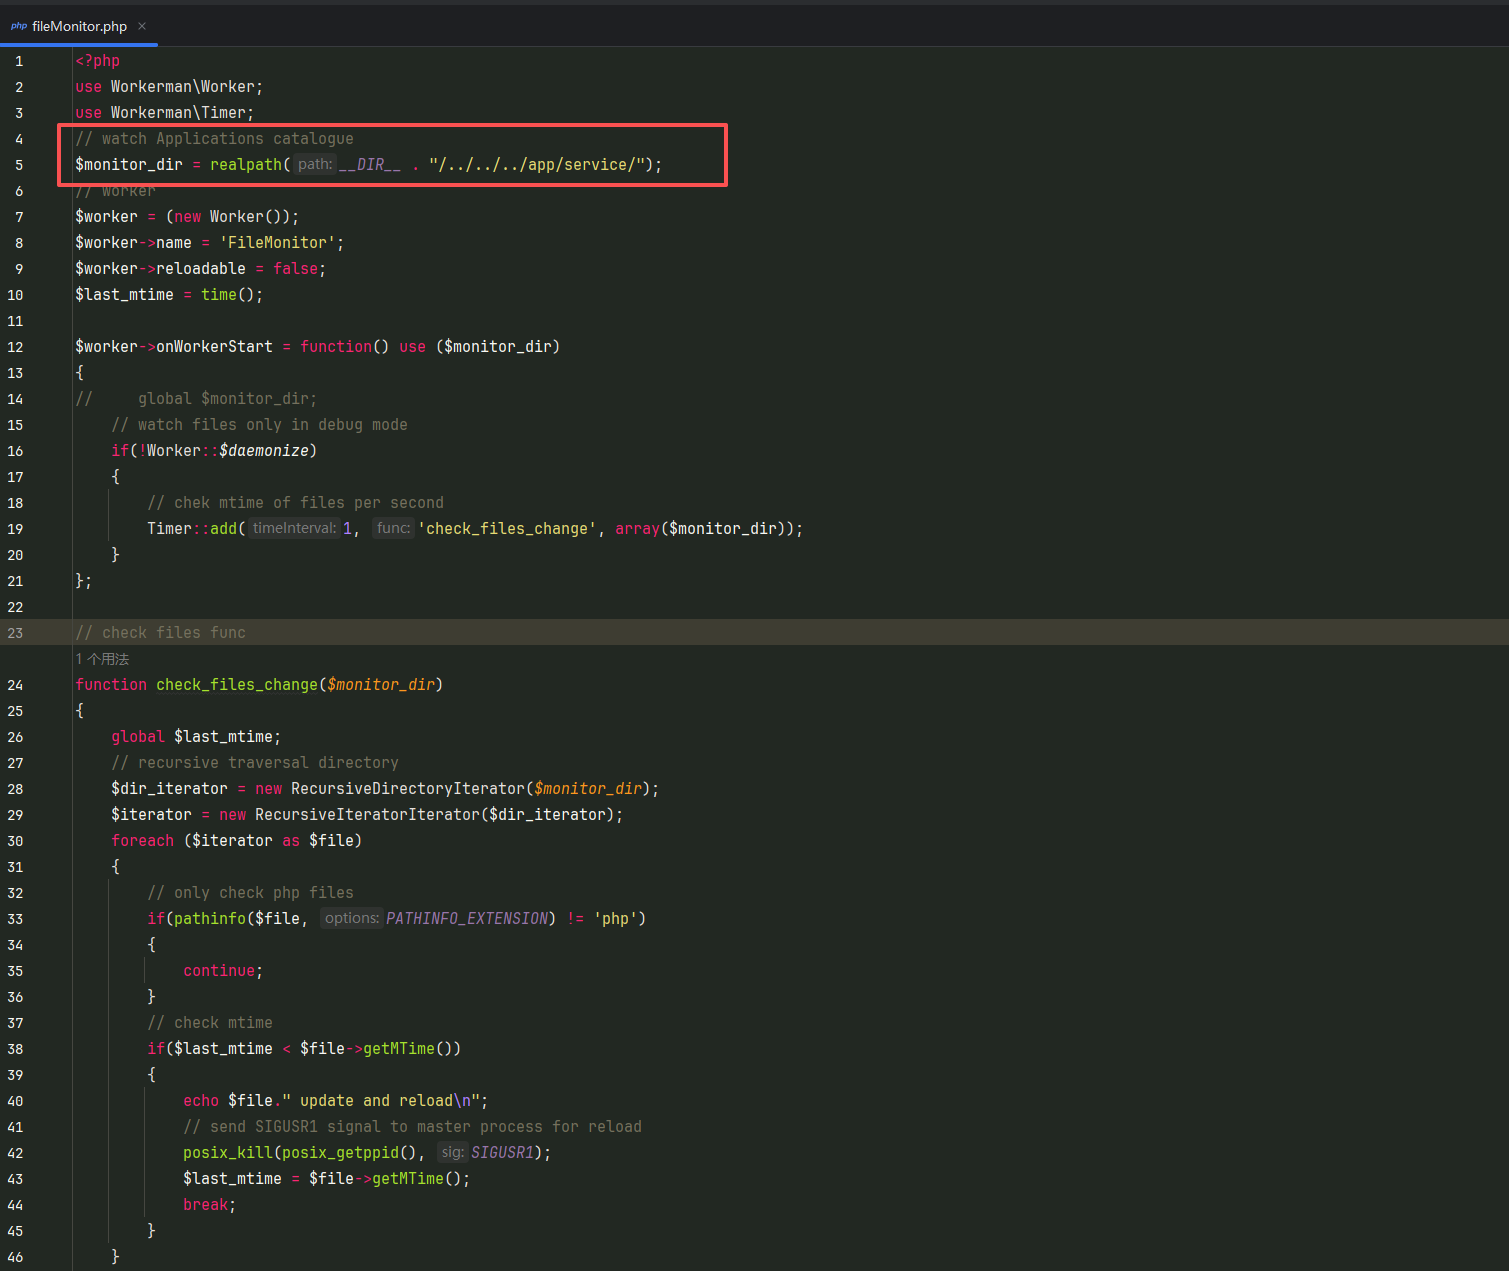Click the RecursiveDirectoryIterator class name
Image resolution: width=1509 pixels, height=1271 pixels.
point(407,789)
